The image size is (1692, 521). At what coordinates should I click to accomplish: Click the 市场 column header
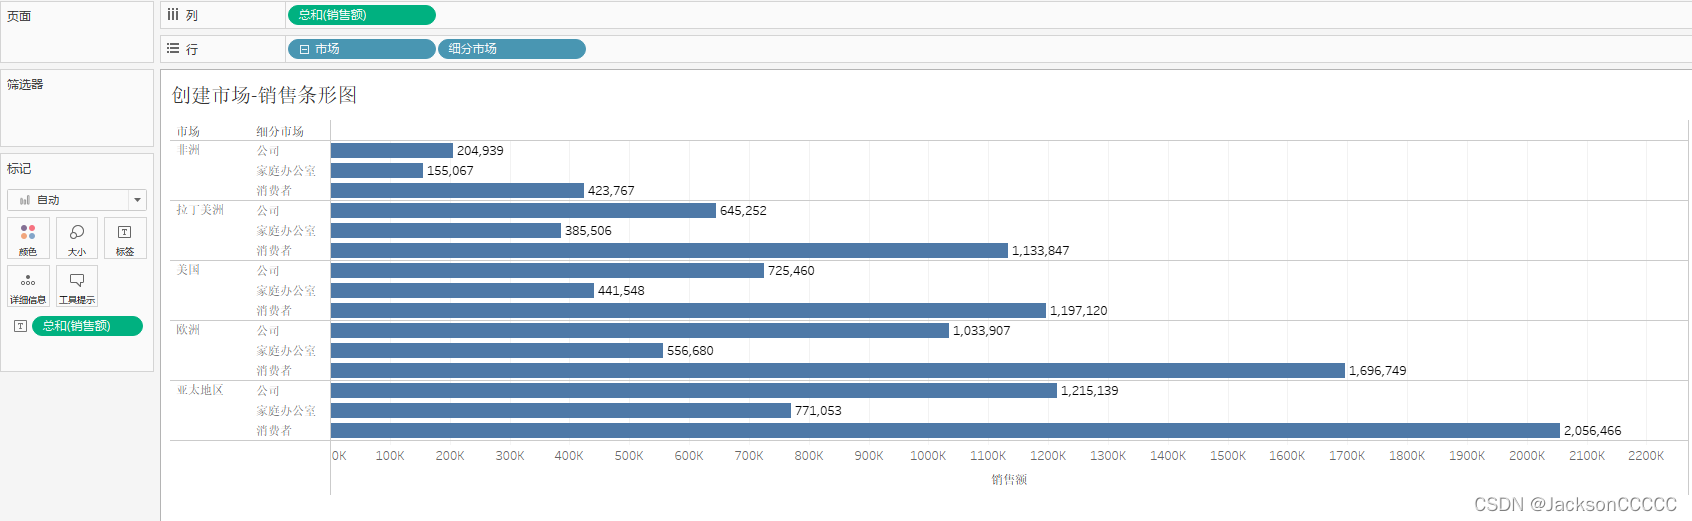click(188, 131)
